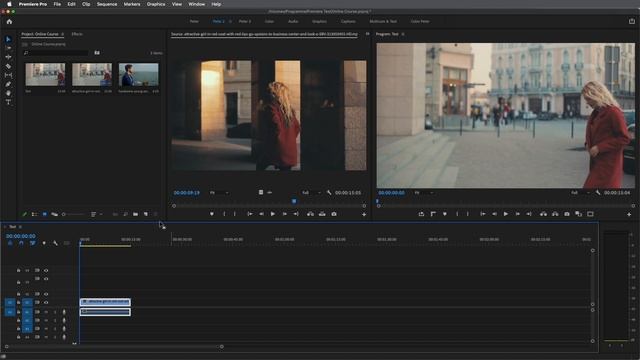This screenshot has width=640, height=360.
Task: Select the Hand tool
Action: click(8, 93)
